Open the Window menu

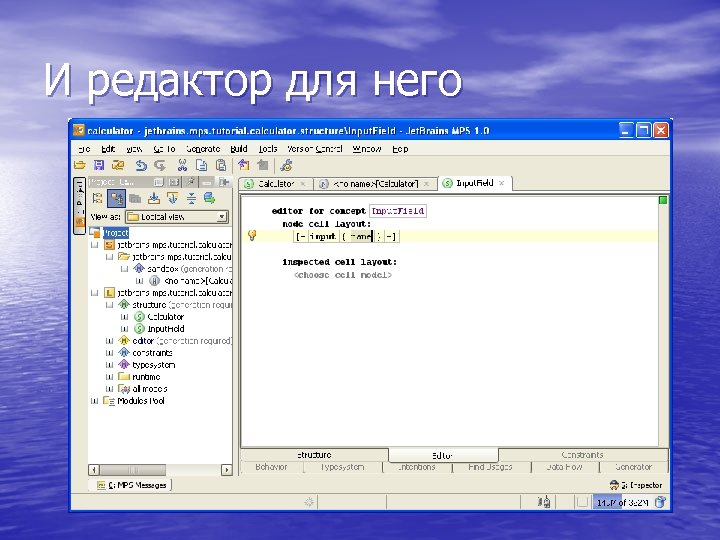(367, 149)
